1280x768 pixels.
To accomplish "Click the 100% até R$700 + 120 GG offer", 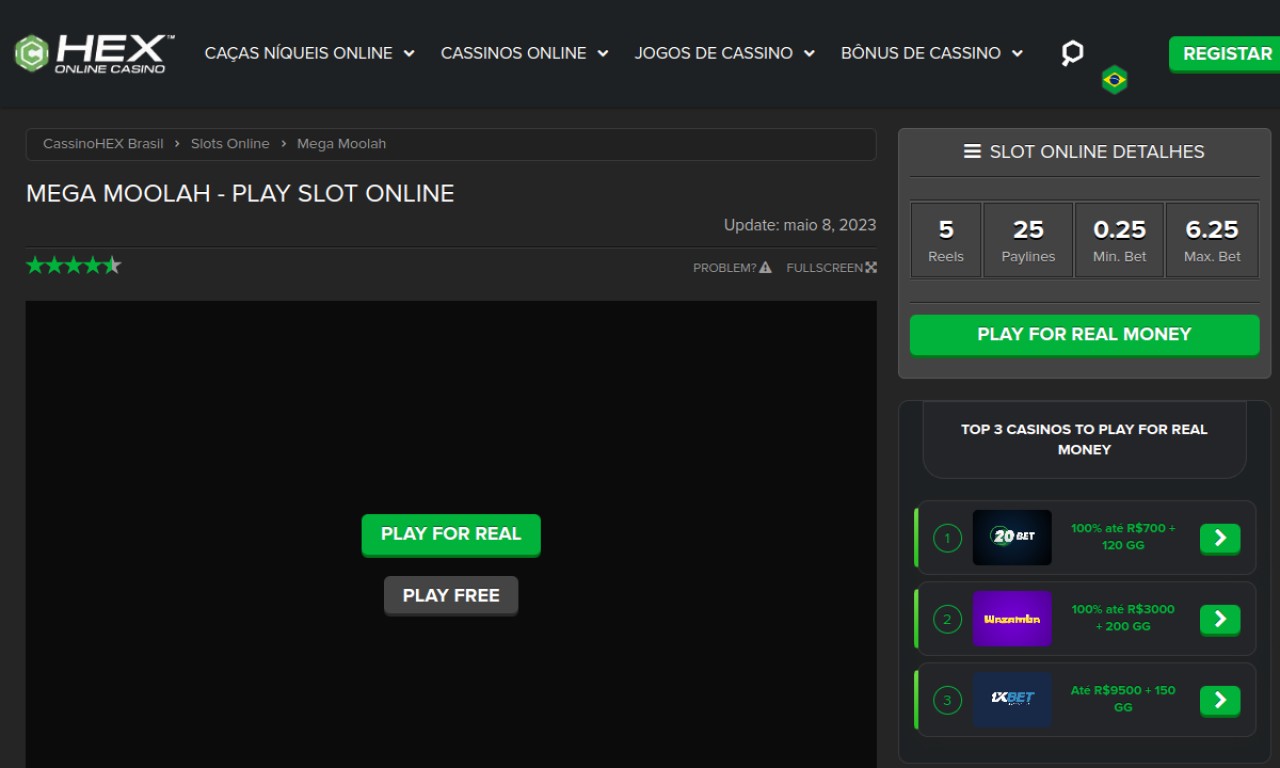I will click(x=1123, y=537).
